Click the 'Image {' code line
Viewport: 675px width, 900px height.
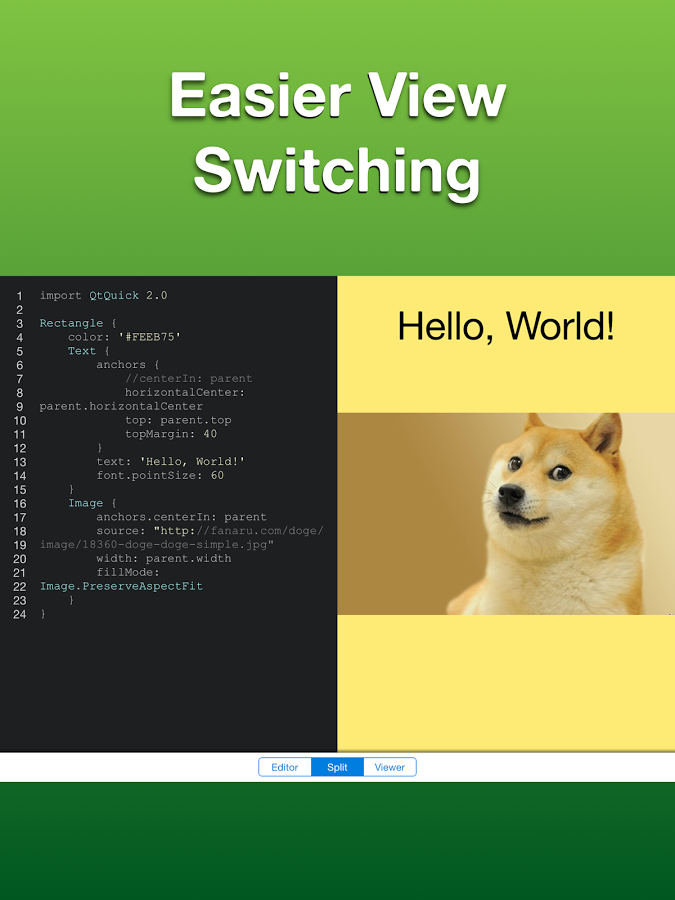(x=92, y=503)
